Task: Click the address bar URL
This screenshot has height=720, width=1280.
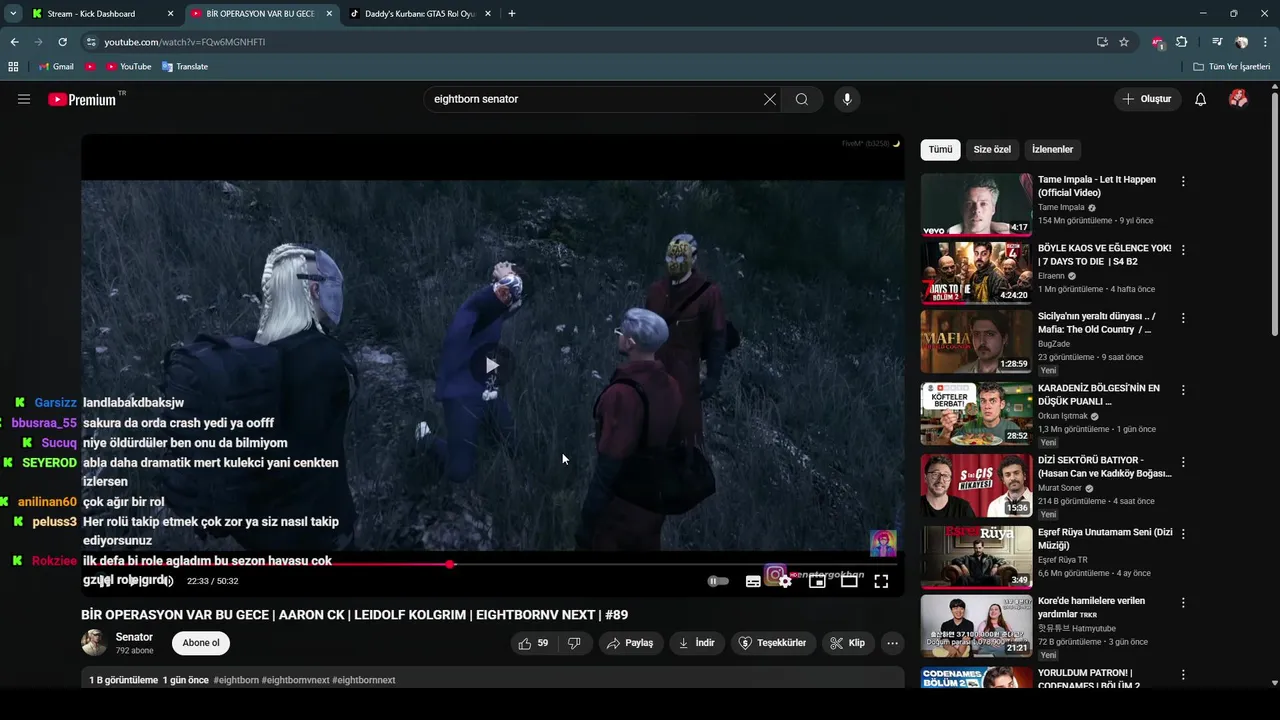Action: [185, 42]
